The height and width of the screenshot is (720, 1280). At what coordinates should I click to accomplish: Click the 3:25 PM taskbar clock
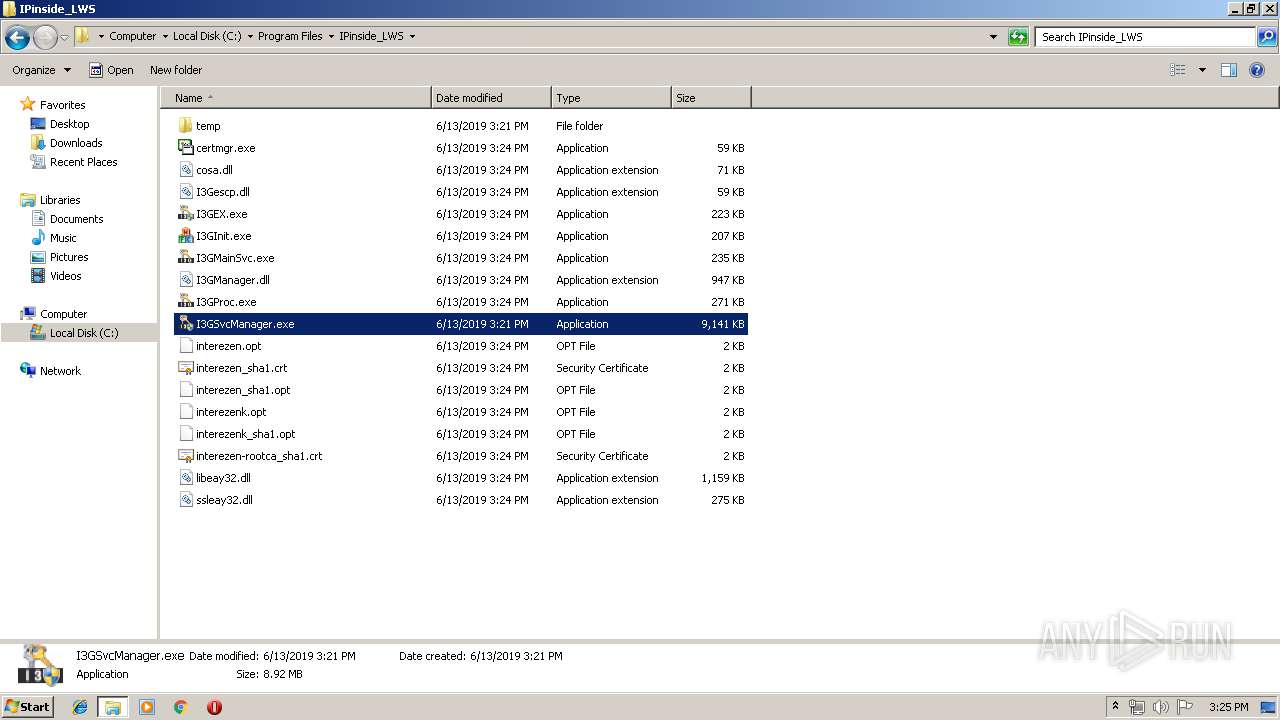click(1228, 707)
